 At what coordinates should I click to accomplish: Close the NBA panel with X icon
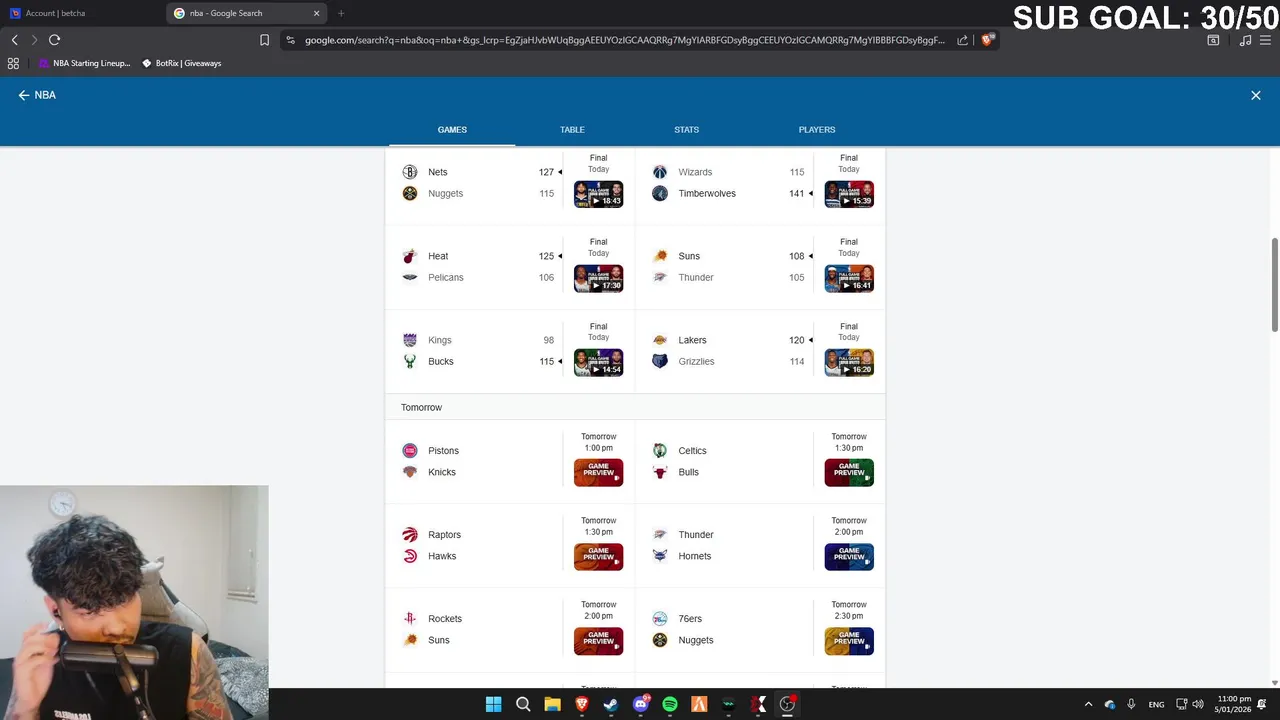pyautogui.click(x=1256, y=95)
